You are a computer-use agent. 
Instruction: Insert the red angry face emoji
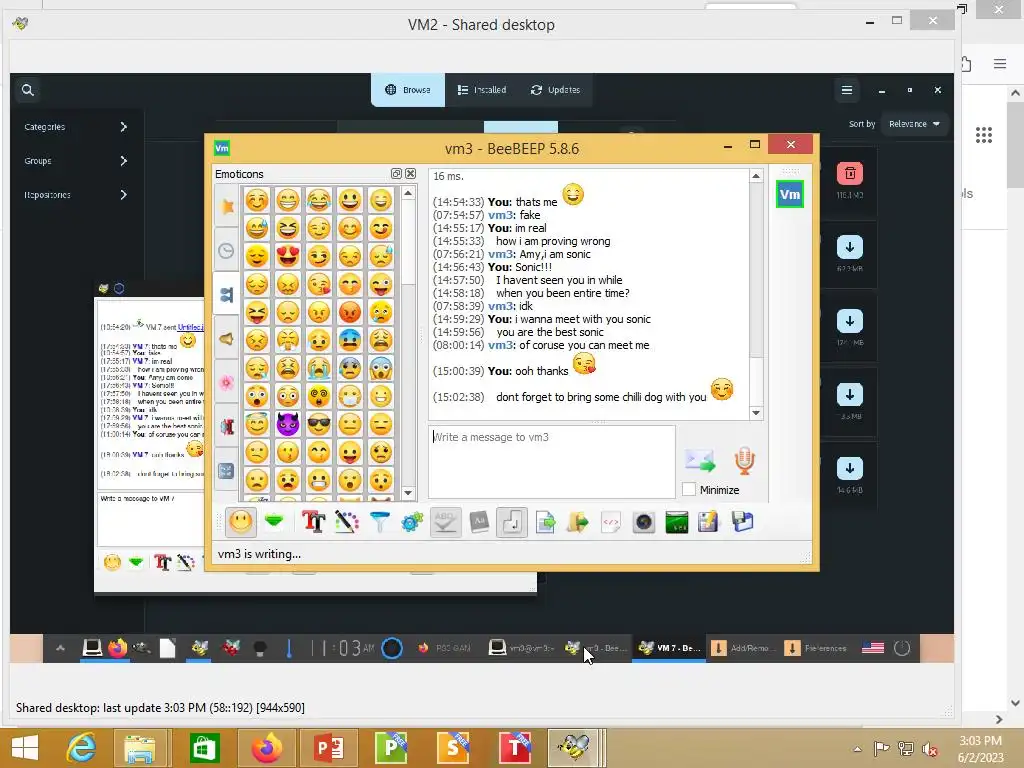[350, 312]
